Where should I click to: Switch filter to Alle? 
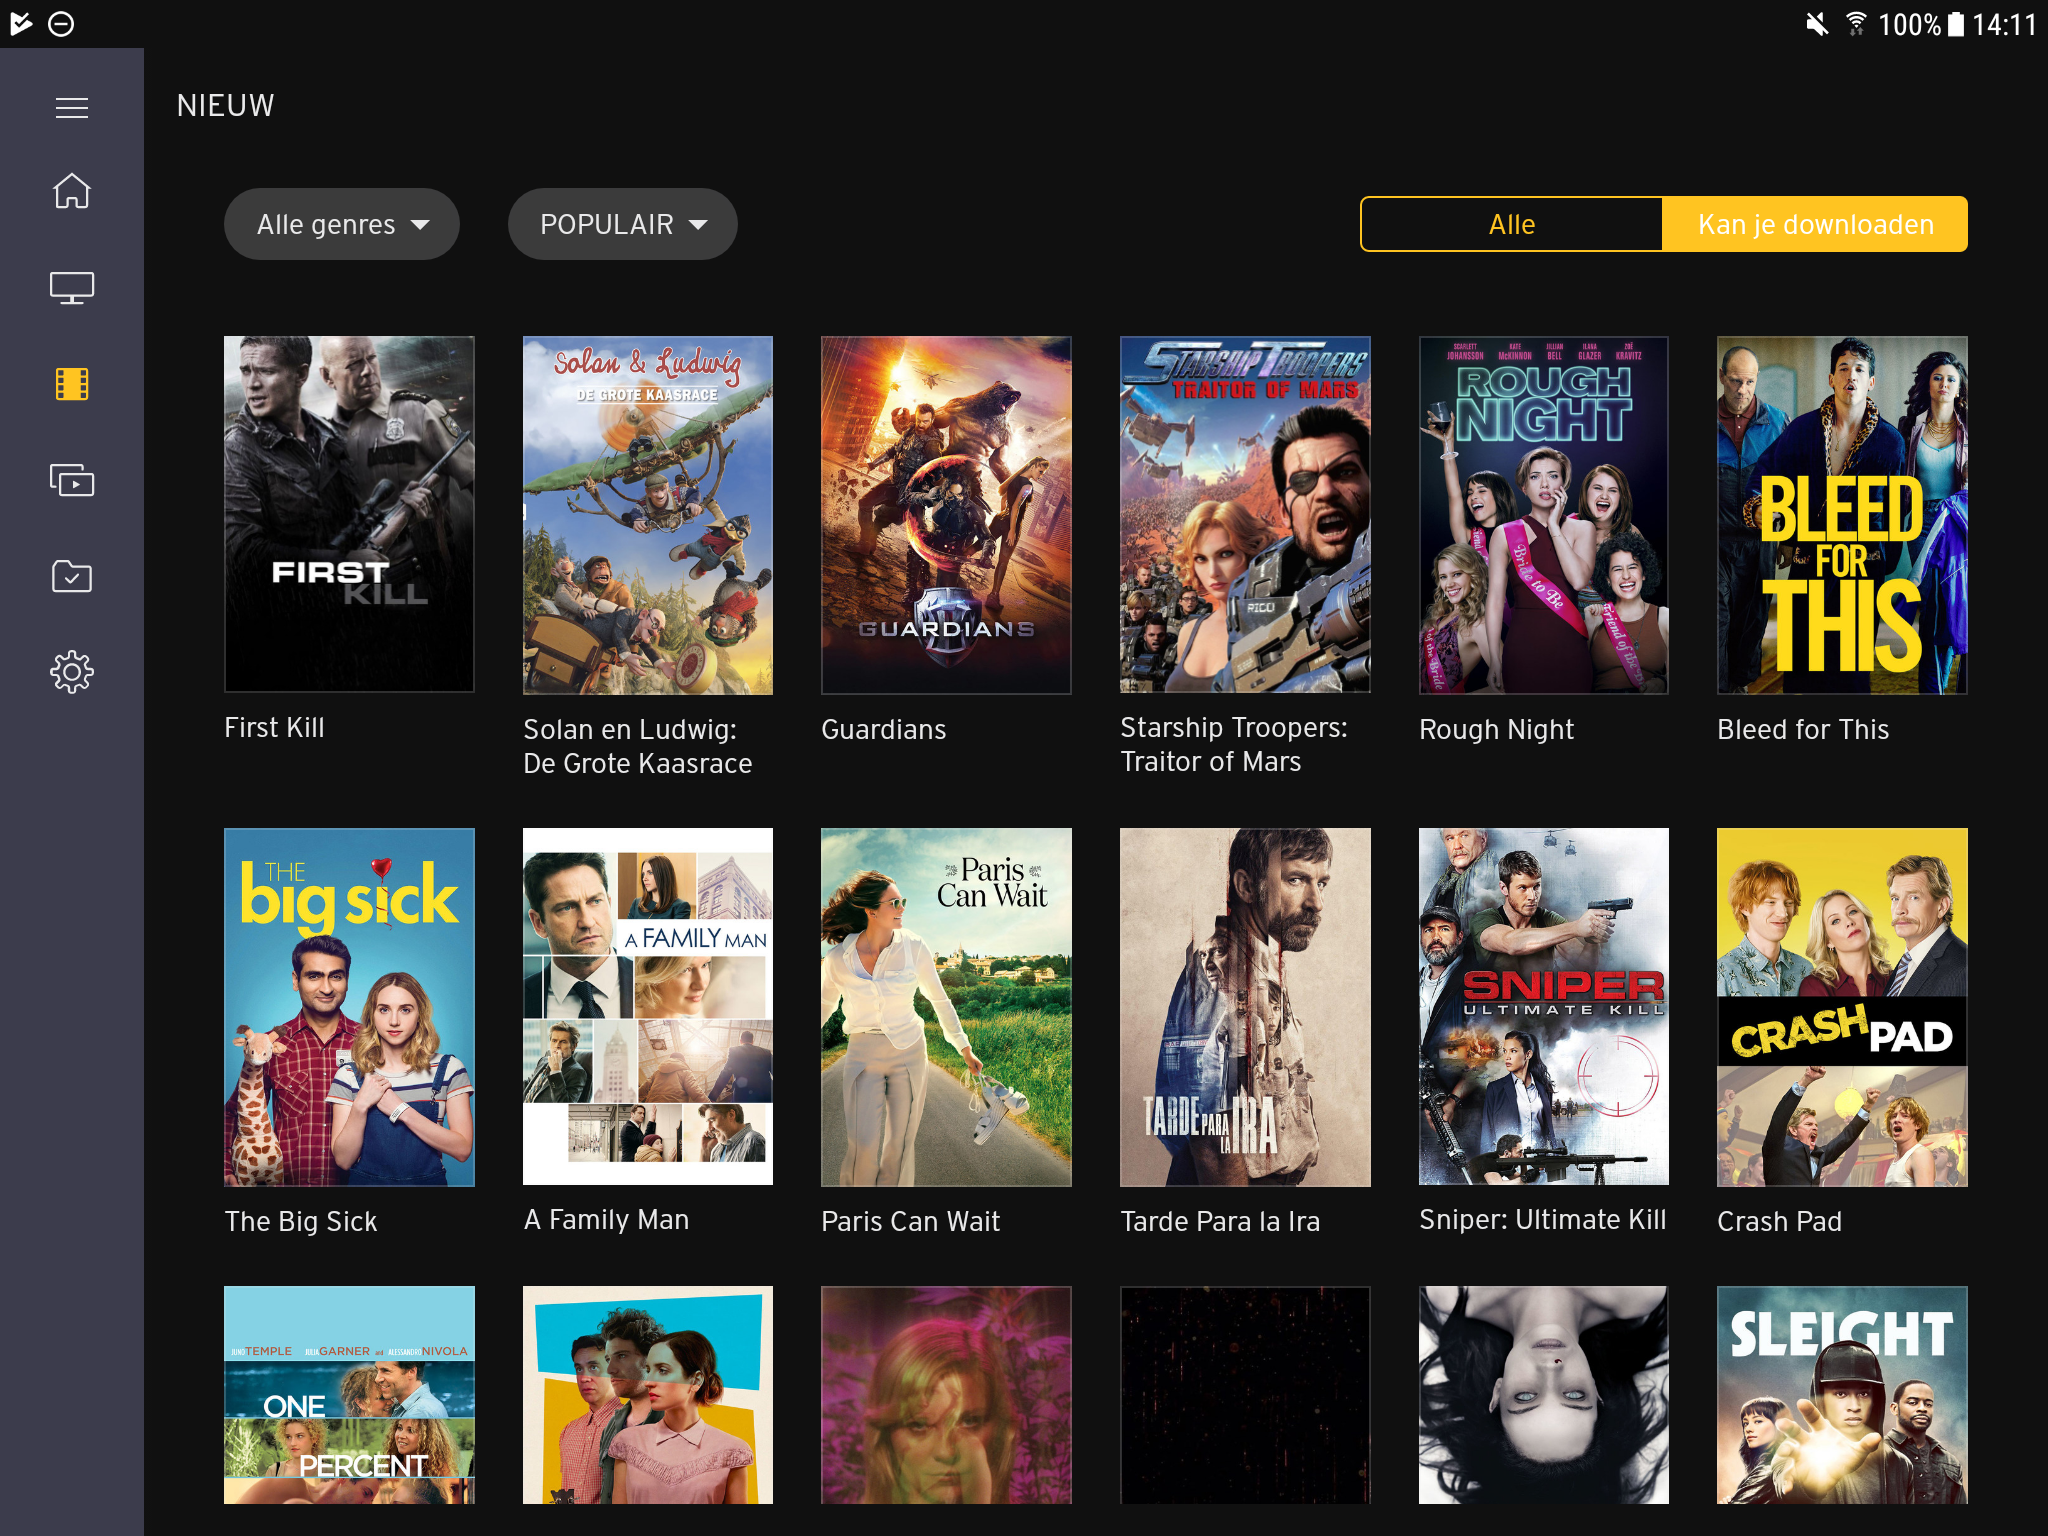pyautogui.click(x=1511, y=224)
